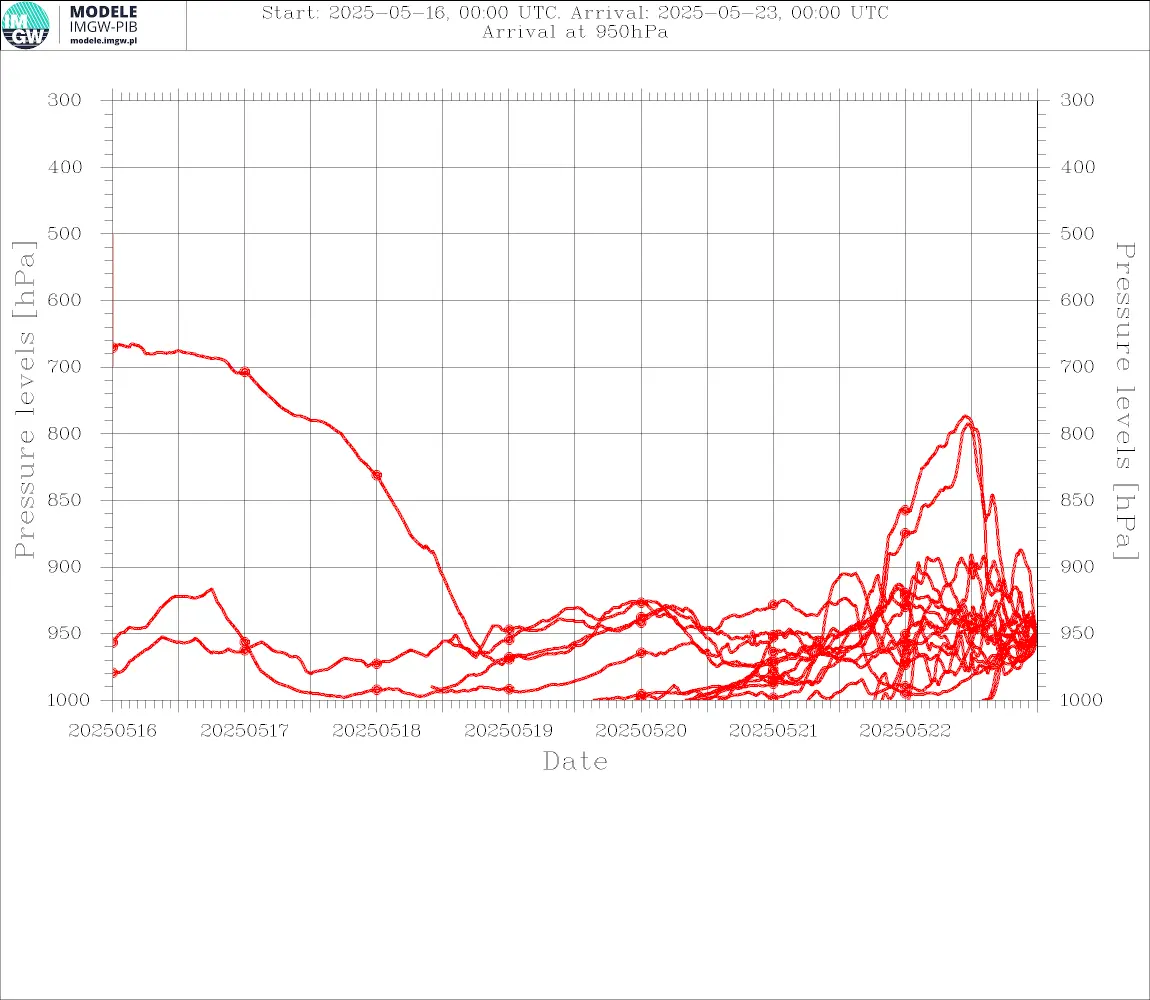Click the right axis 900 label
The image size is (1150, 1000).
tap(1077, 567)
